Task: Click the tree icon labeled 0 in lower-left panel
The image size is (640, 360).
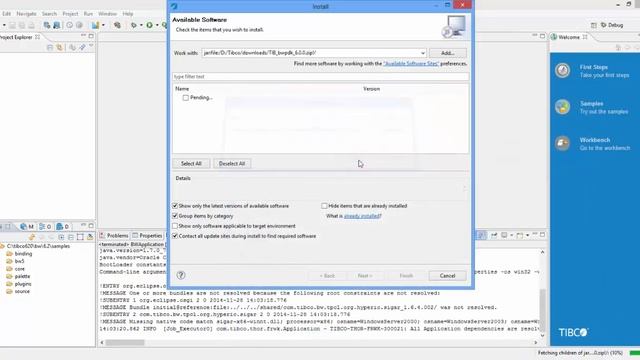Action: point(42,227)
